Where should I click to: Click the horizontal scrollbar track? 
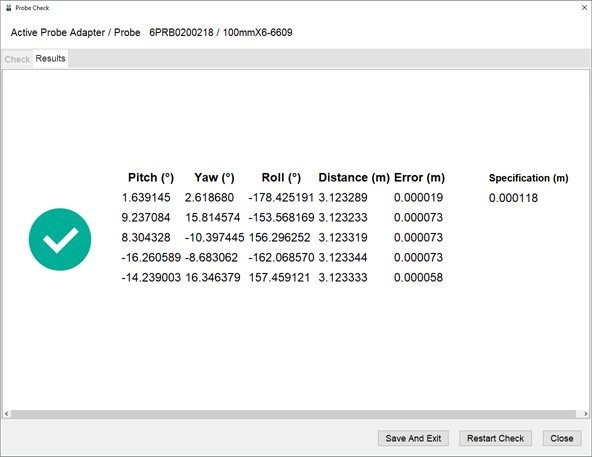293,414
